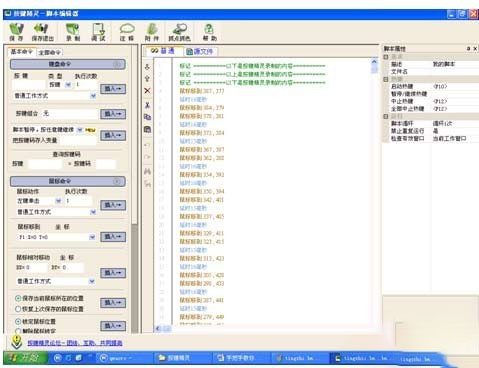Screen dimensions: 479x368
Task: Open 帮助 help from the toolbar
Action: (210, 32)
